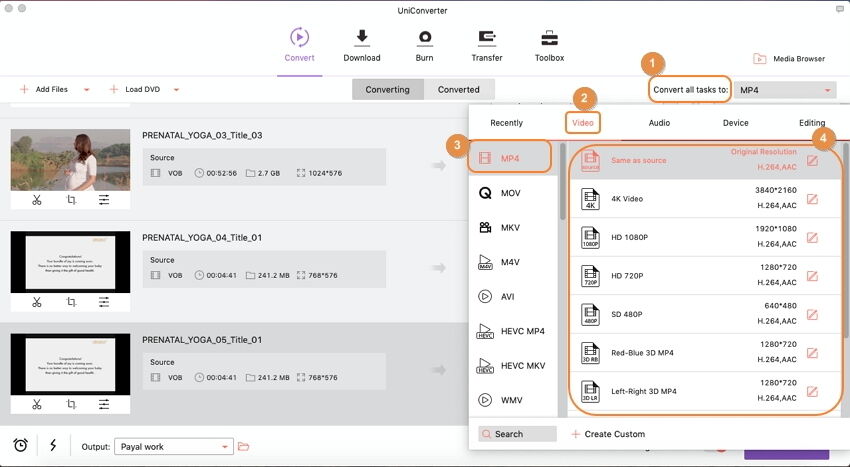Open the Transfer section
Screen dimensions: 850x467
(x=487, y=46)
